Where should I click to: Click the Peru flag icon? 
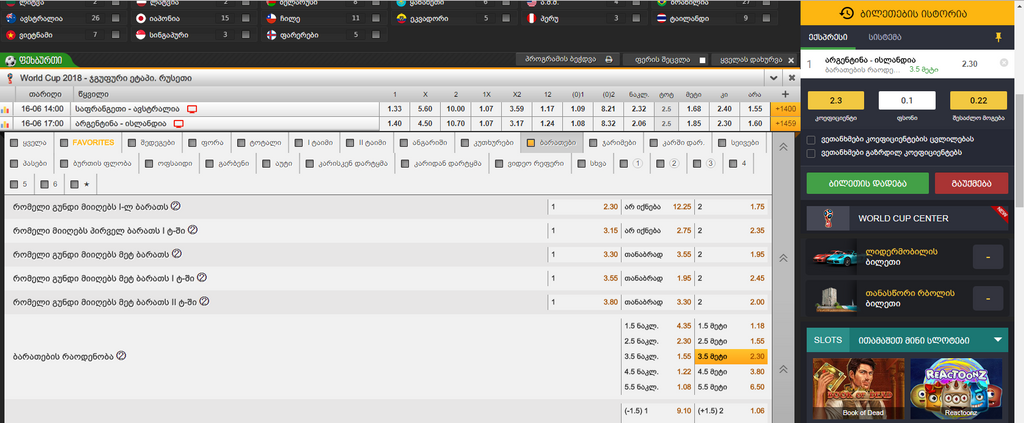click(x=532, y=18)
